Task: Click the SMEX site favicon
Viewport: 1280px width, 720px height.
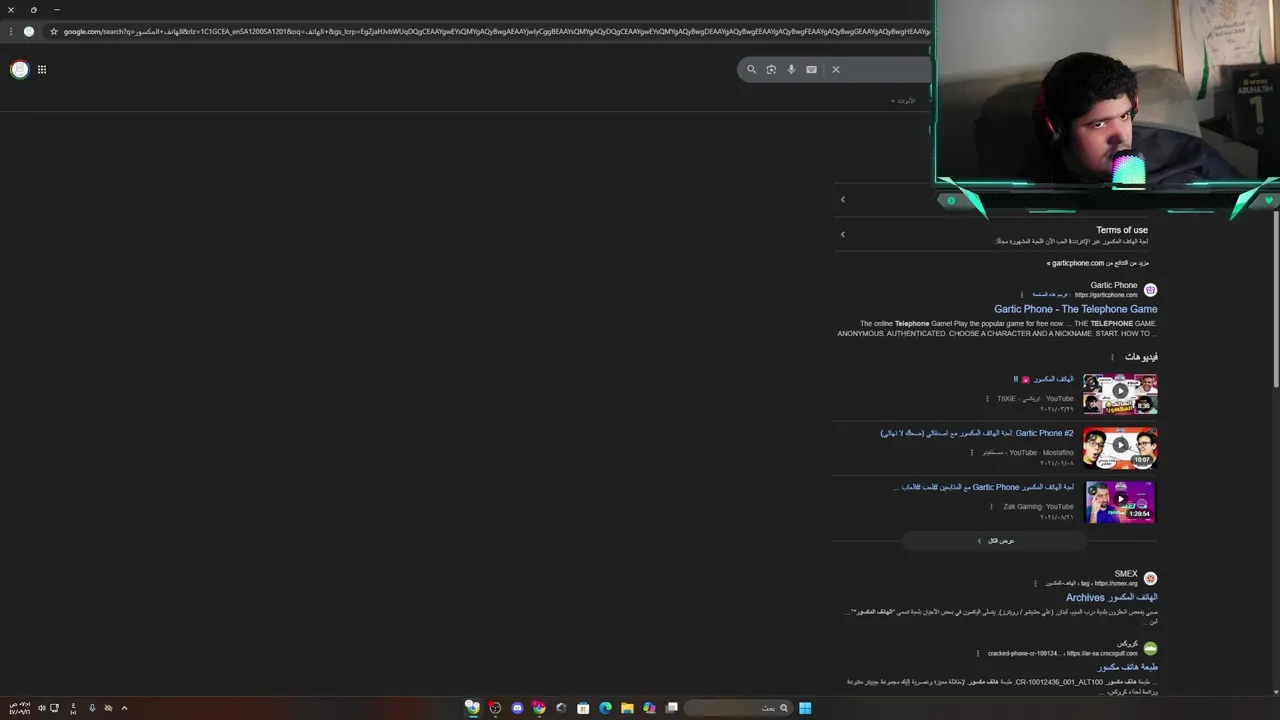Action: 1150,579
